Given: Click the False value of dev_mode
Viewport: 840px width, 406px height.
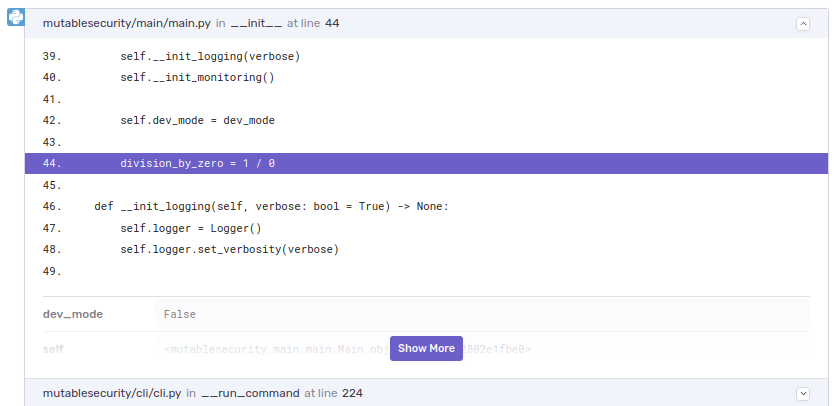Looking at the screenshot, I should pos(180,314).
